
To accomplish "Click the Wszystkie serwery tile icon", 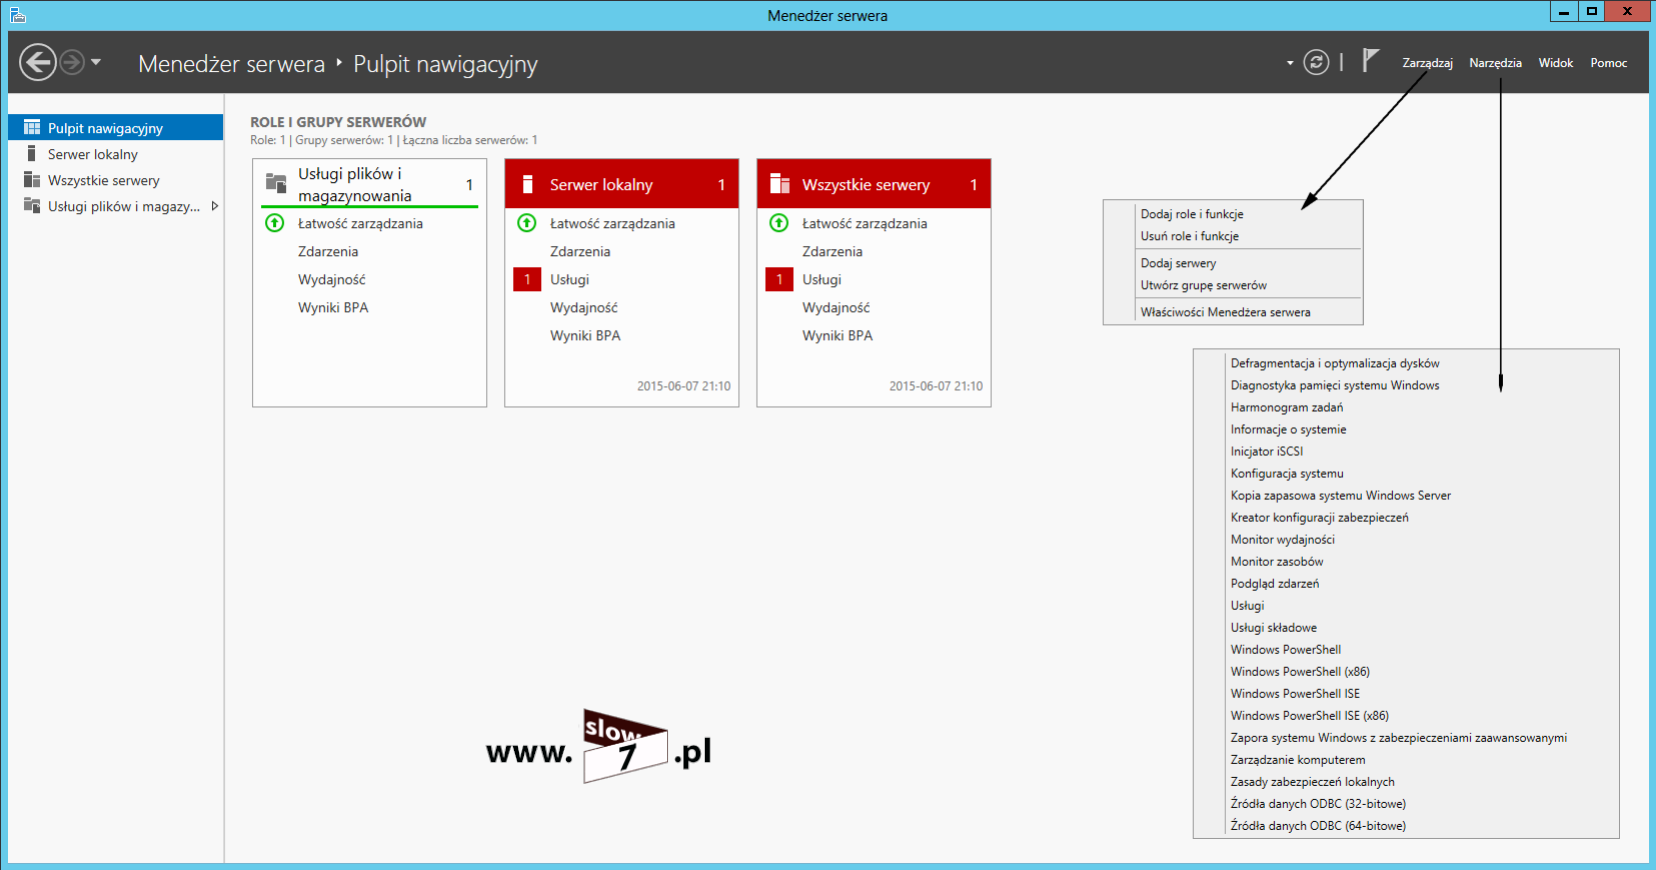I will click(780, 184).
